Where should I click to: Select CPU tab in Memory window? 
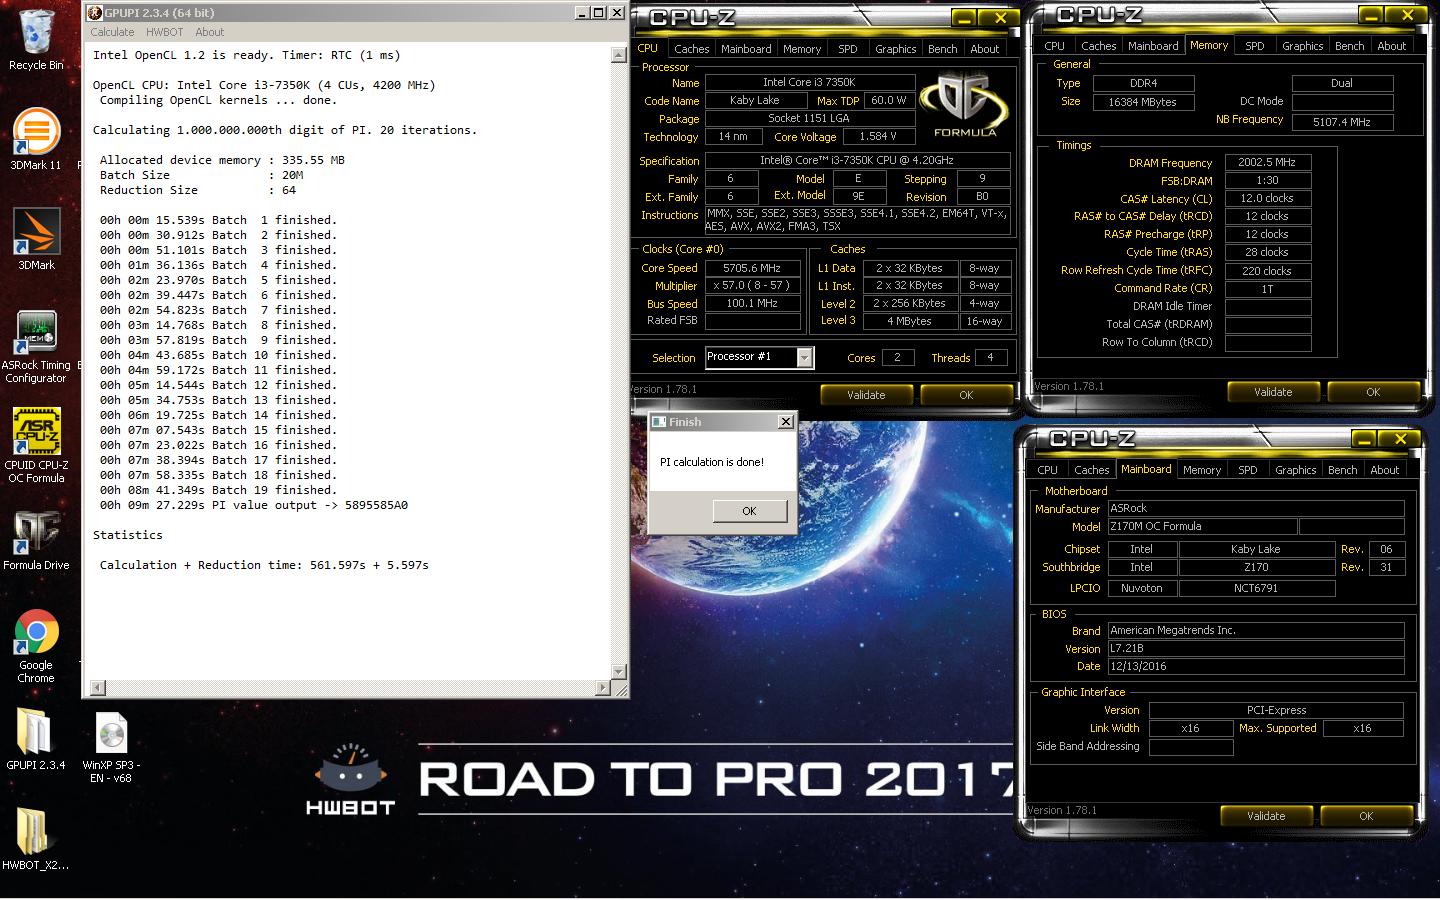(x=1054, y=46)
